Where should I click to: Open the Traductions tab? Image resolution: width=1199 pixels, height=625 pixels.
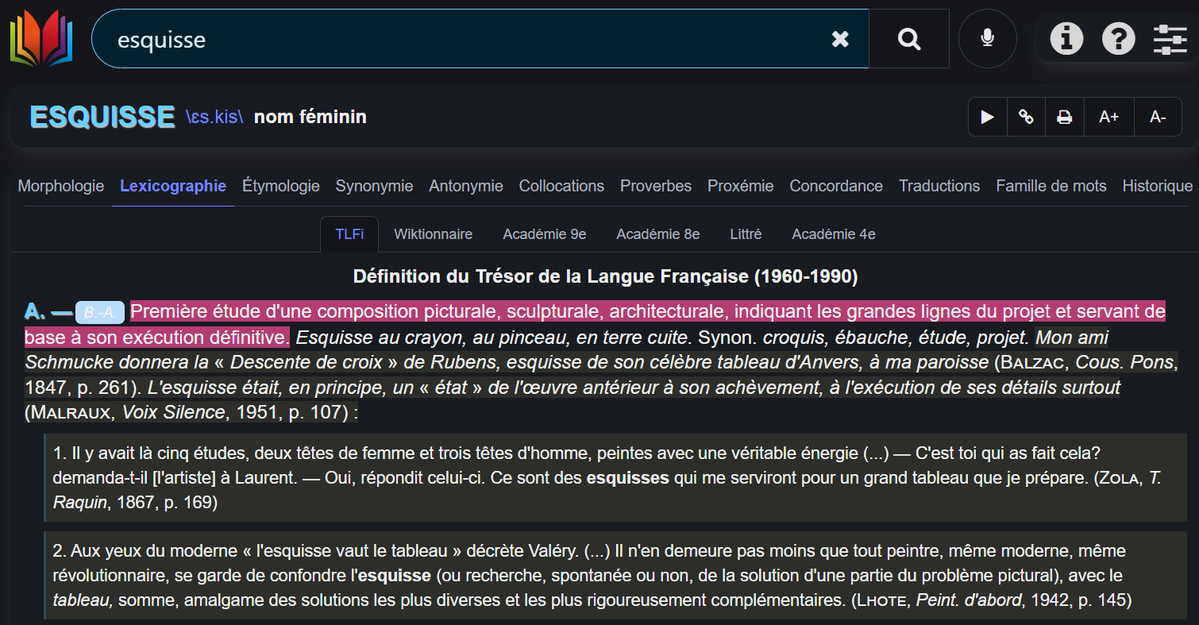[939, 186]
